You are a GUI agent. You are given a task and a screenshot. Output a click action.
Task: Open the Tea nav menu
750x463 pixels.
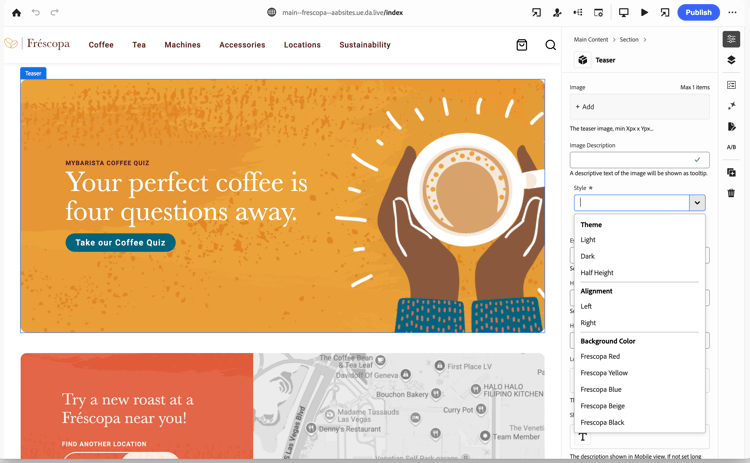click(x=139, y=45)
